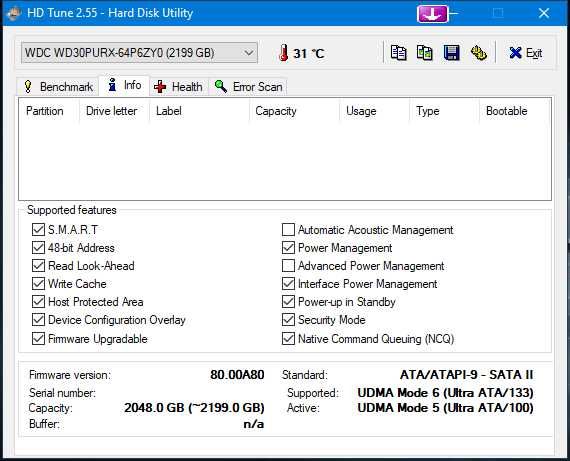This screenshot has width=570, height=461.
Task: Toggle the Firmware Upgradable checkbox
Action: coord(38,339)
